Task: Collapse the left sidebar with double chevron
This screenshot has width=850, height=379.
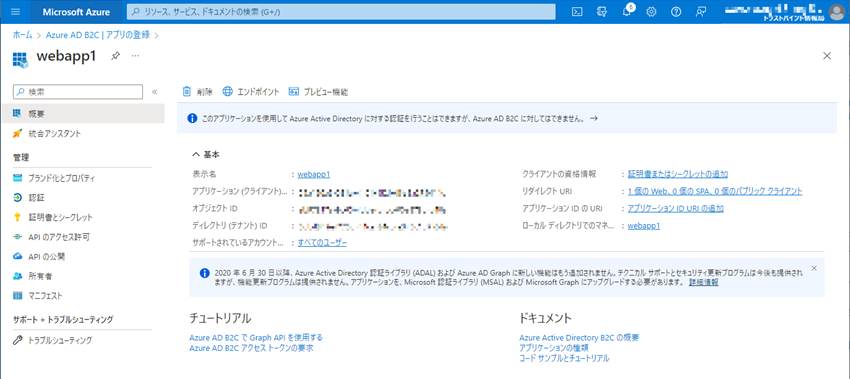Action: [154, 92]
